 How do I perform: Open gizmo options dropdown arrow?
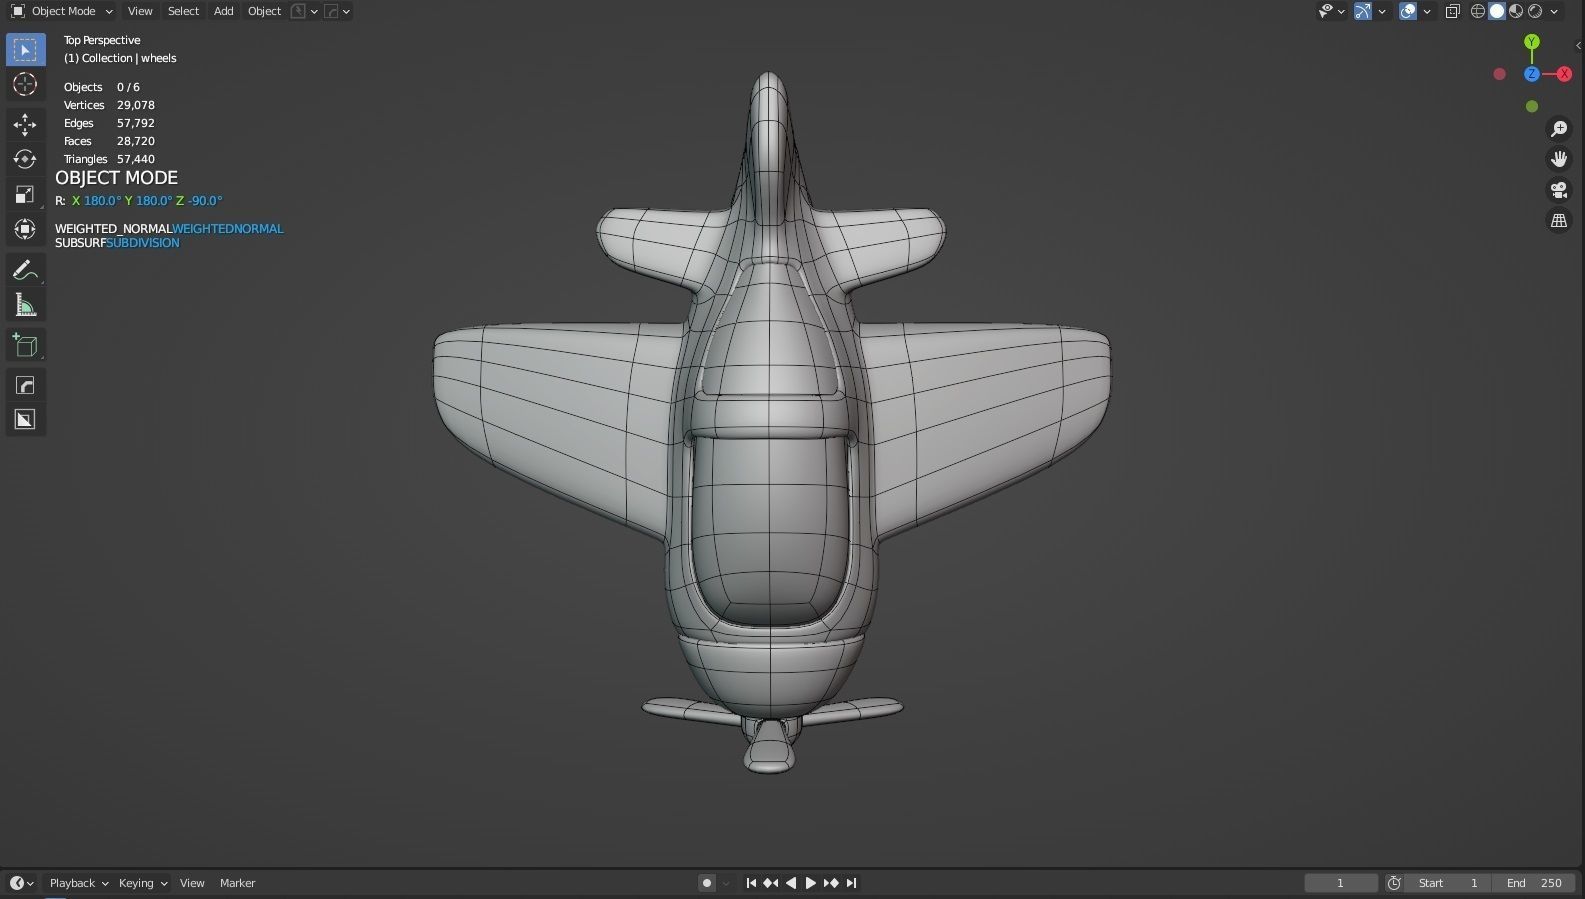pyautogui.click(x=1382, y=12)
